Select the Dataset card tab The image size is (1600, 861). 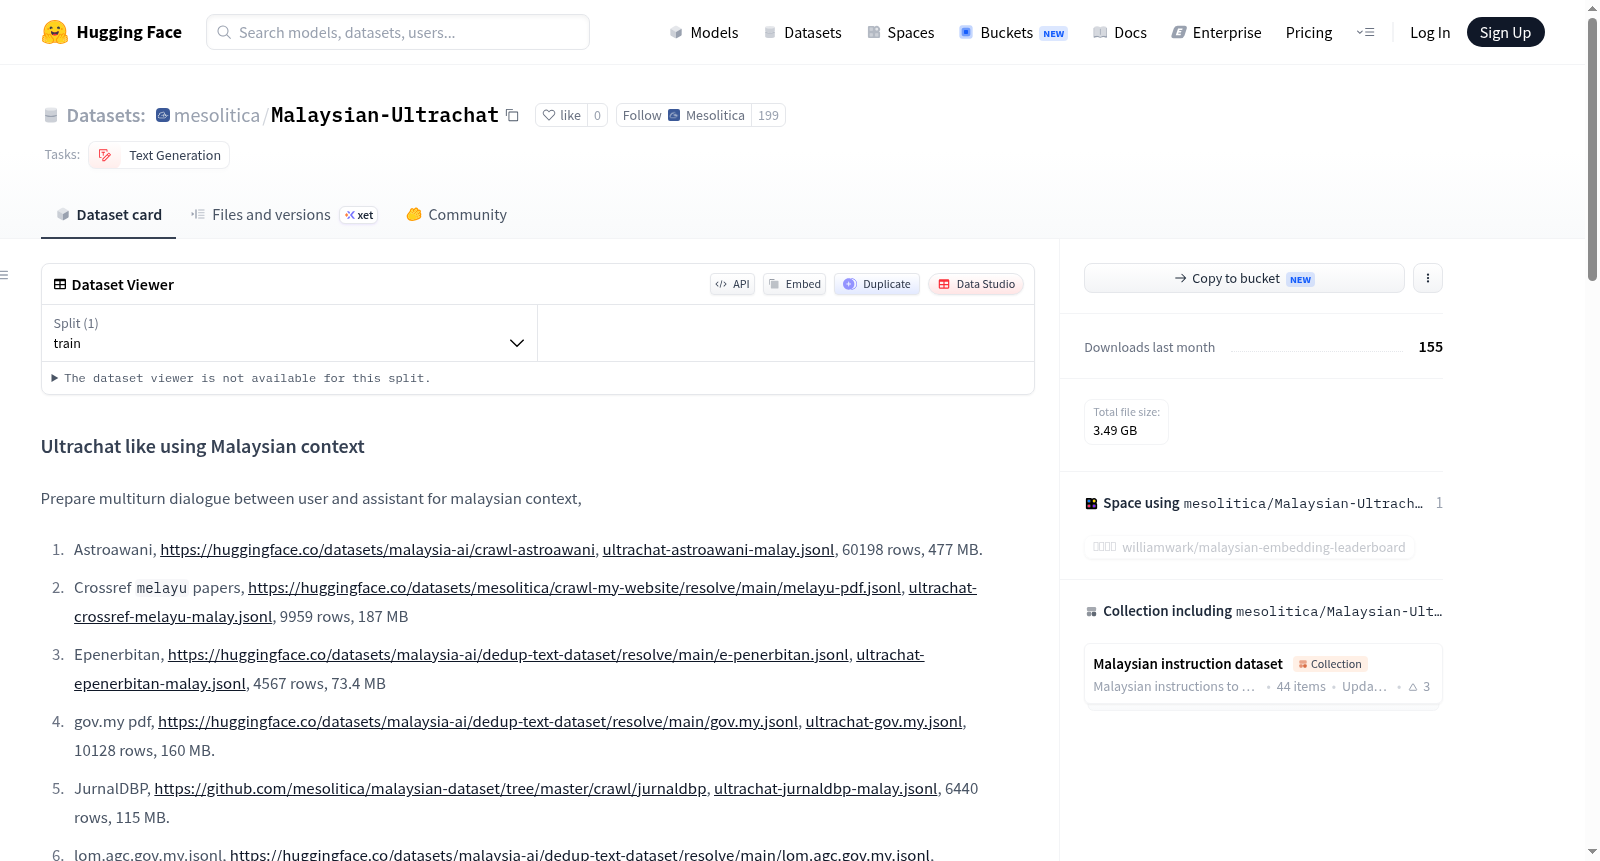tap(109, 215)
